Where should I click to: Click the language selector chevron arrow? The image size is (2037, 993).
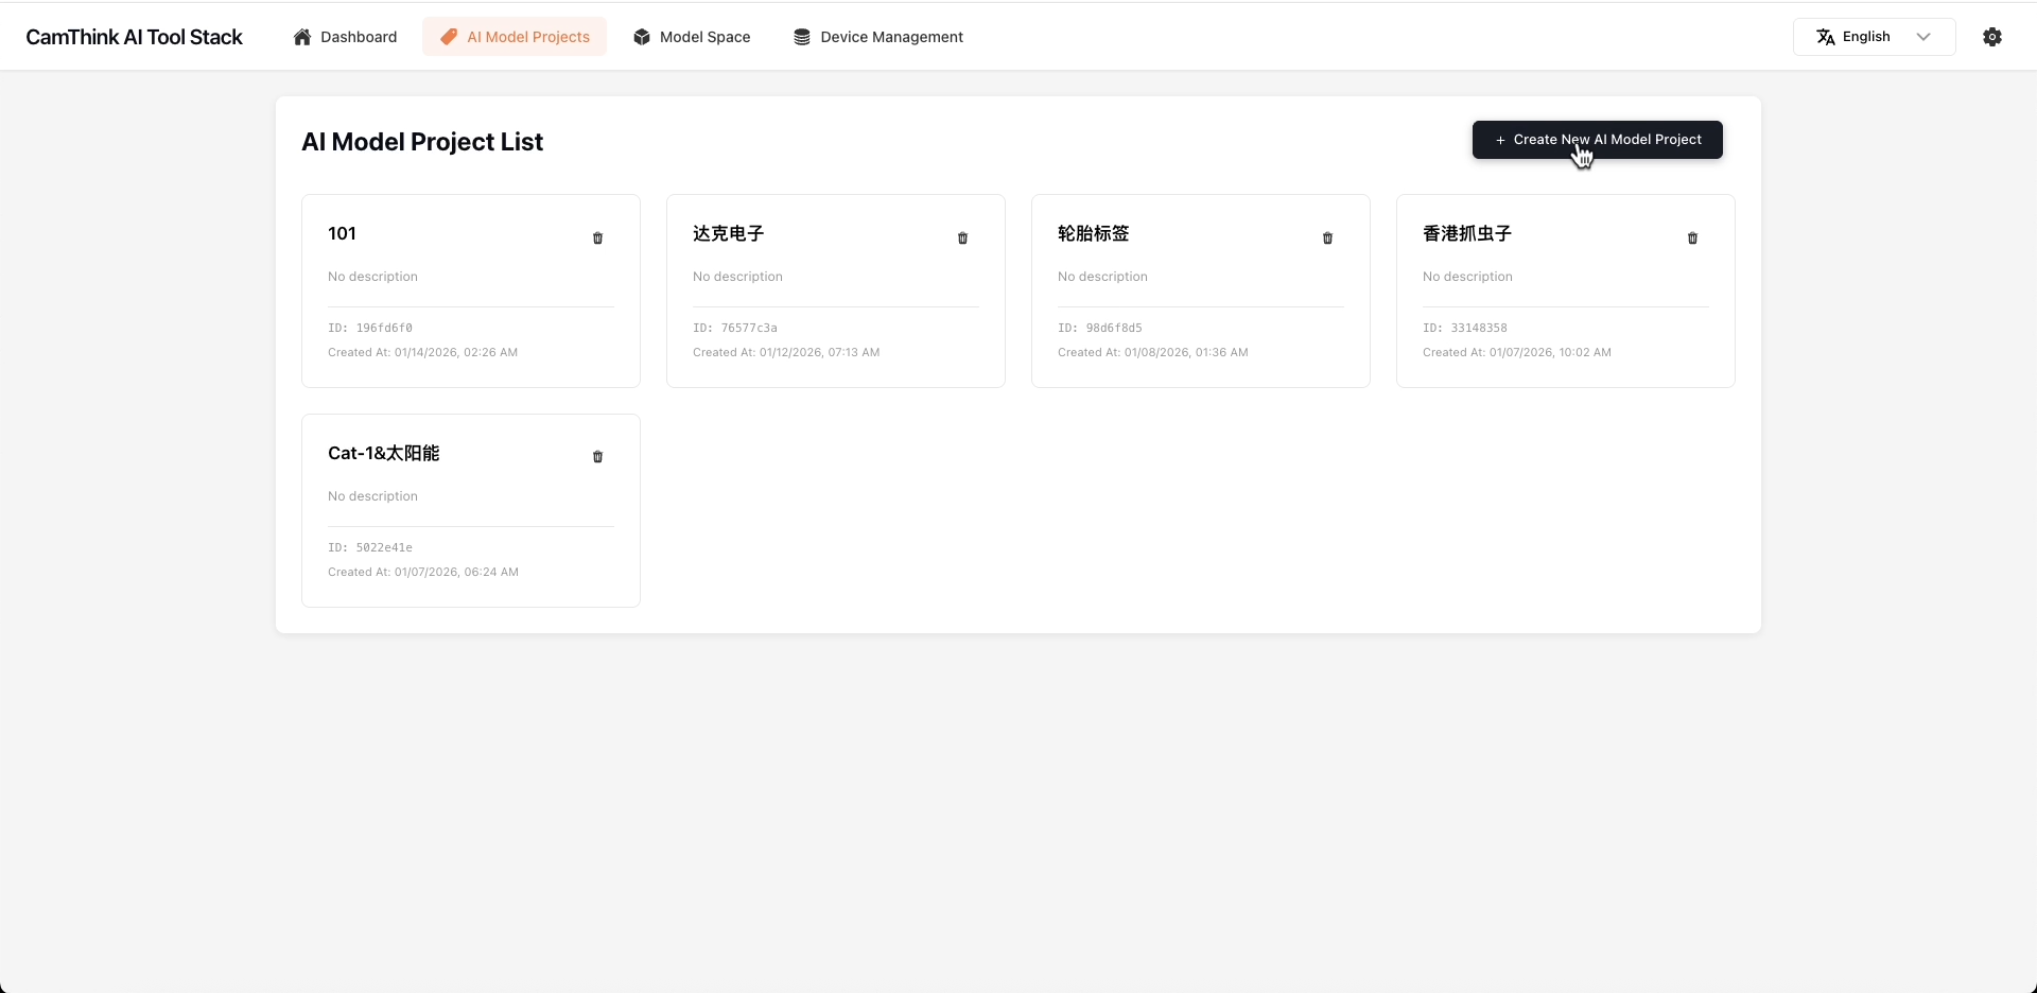(1923, 37)
